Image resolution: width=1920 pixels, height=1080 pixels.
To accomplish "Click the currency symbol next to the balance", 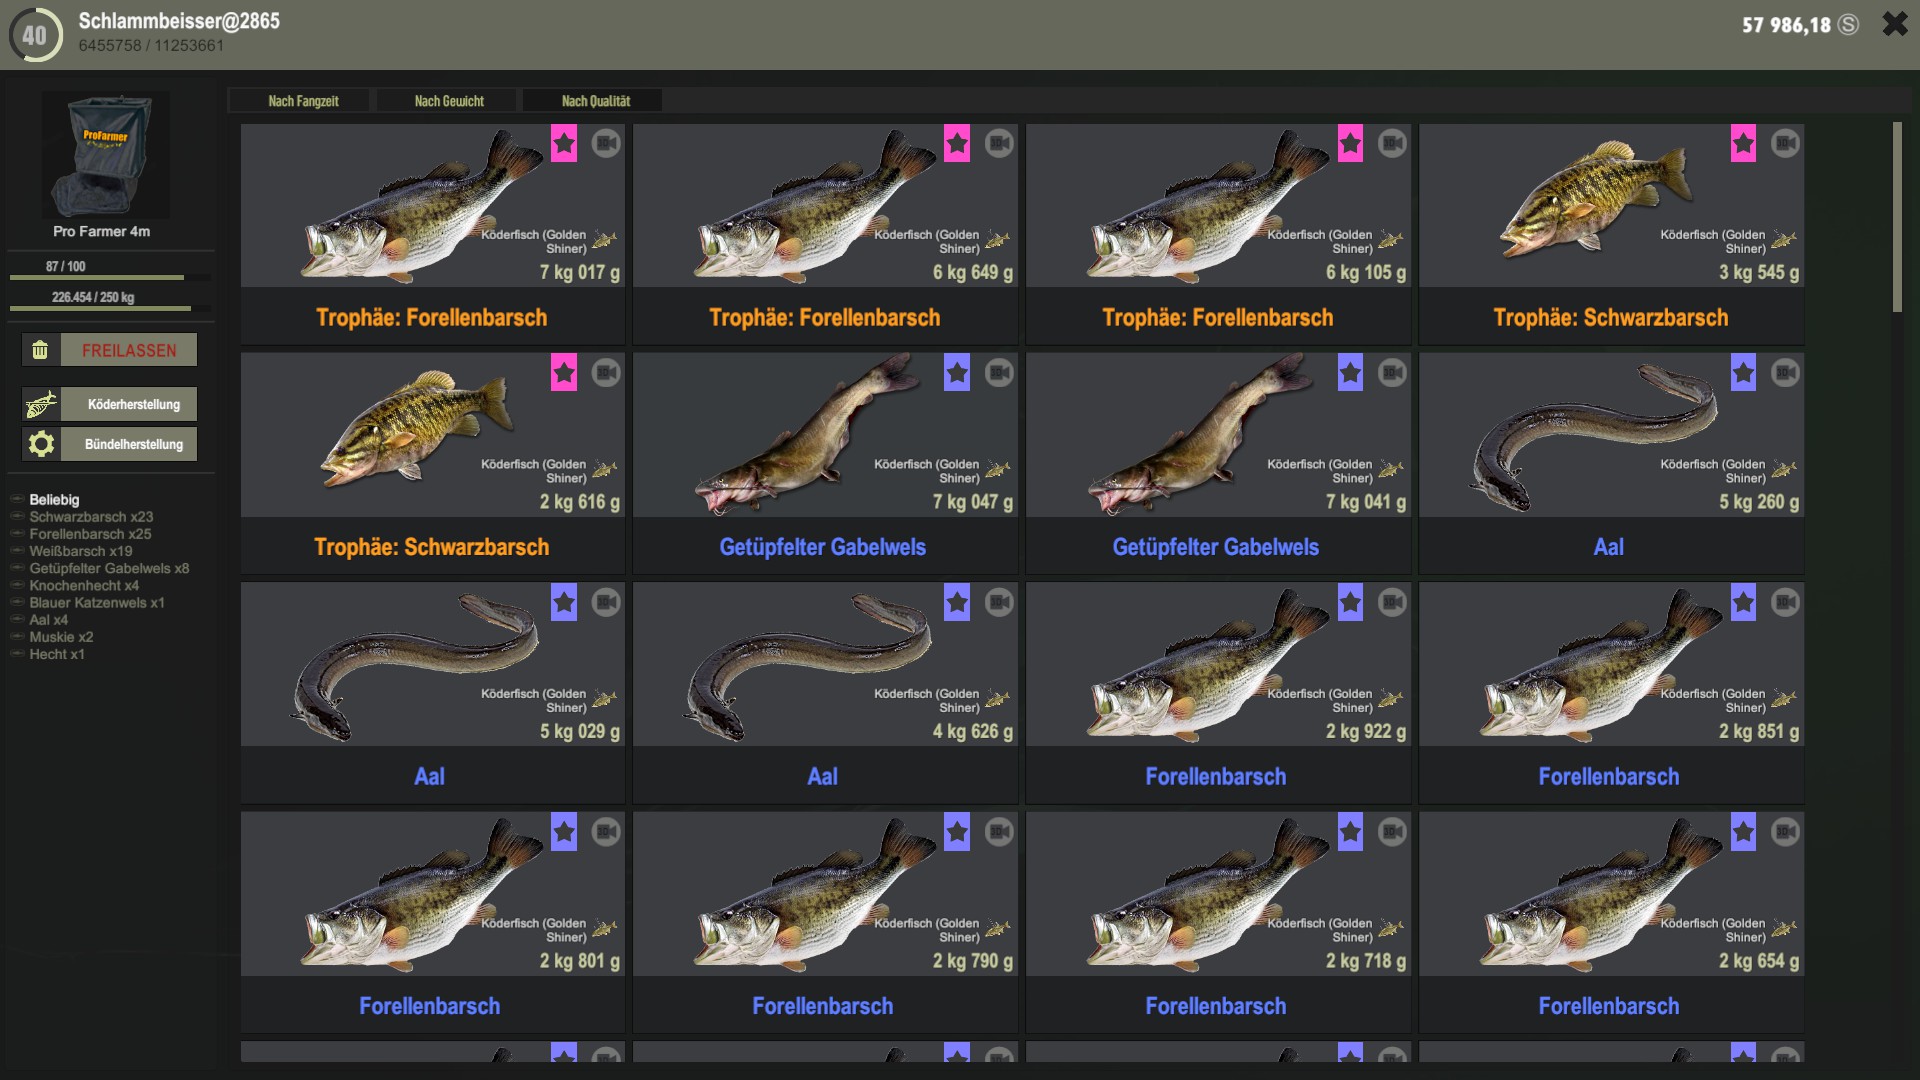I will click(x=1849, y=25).
